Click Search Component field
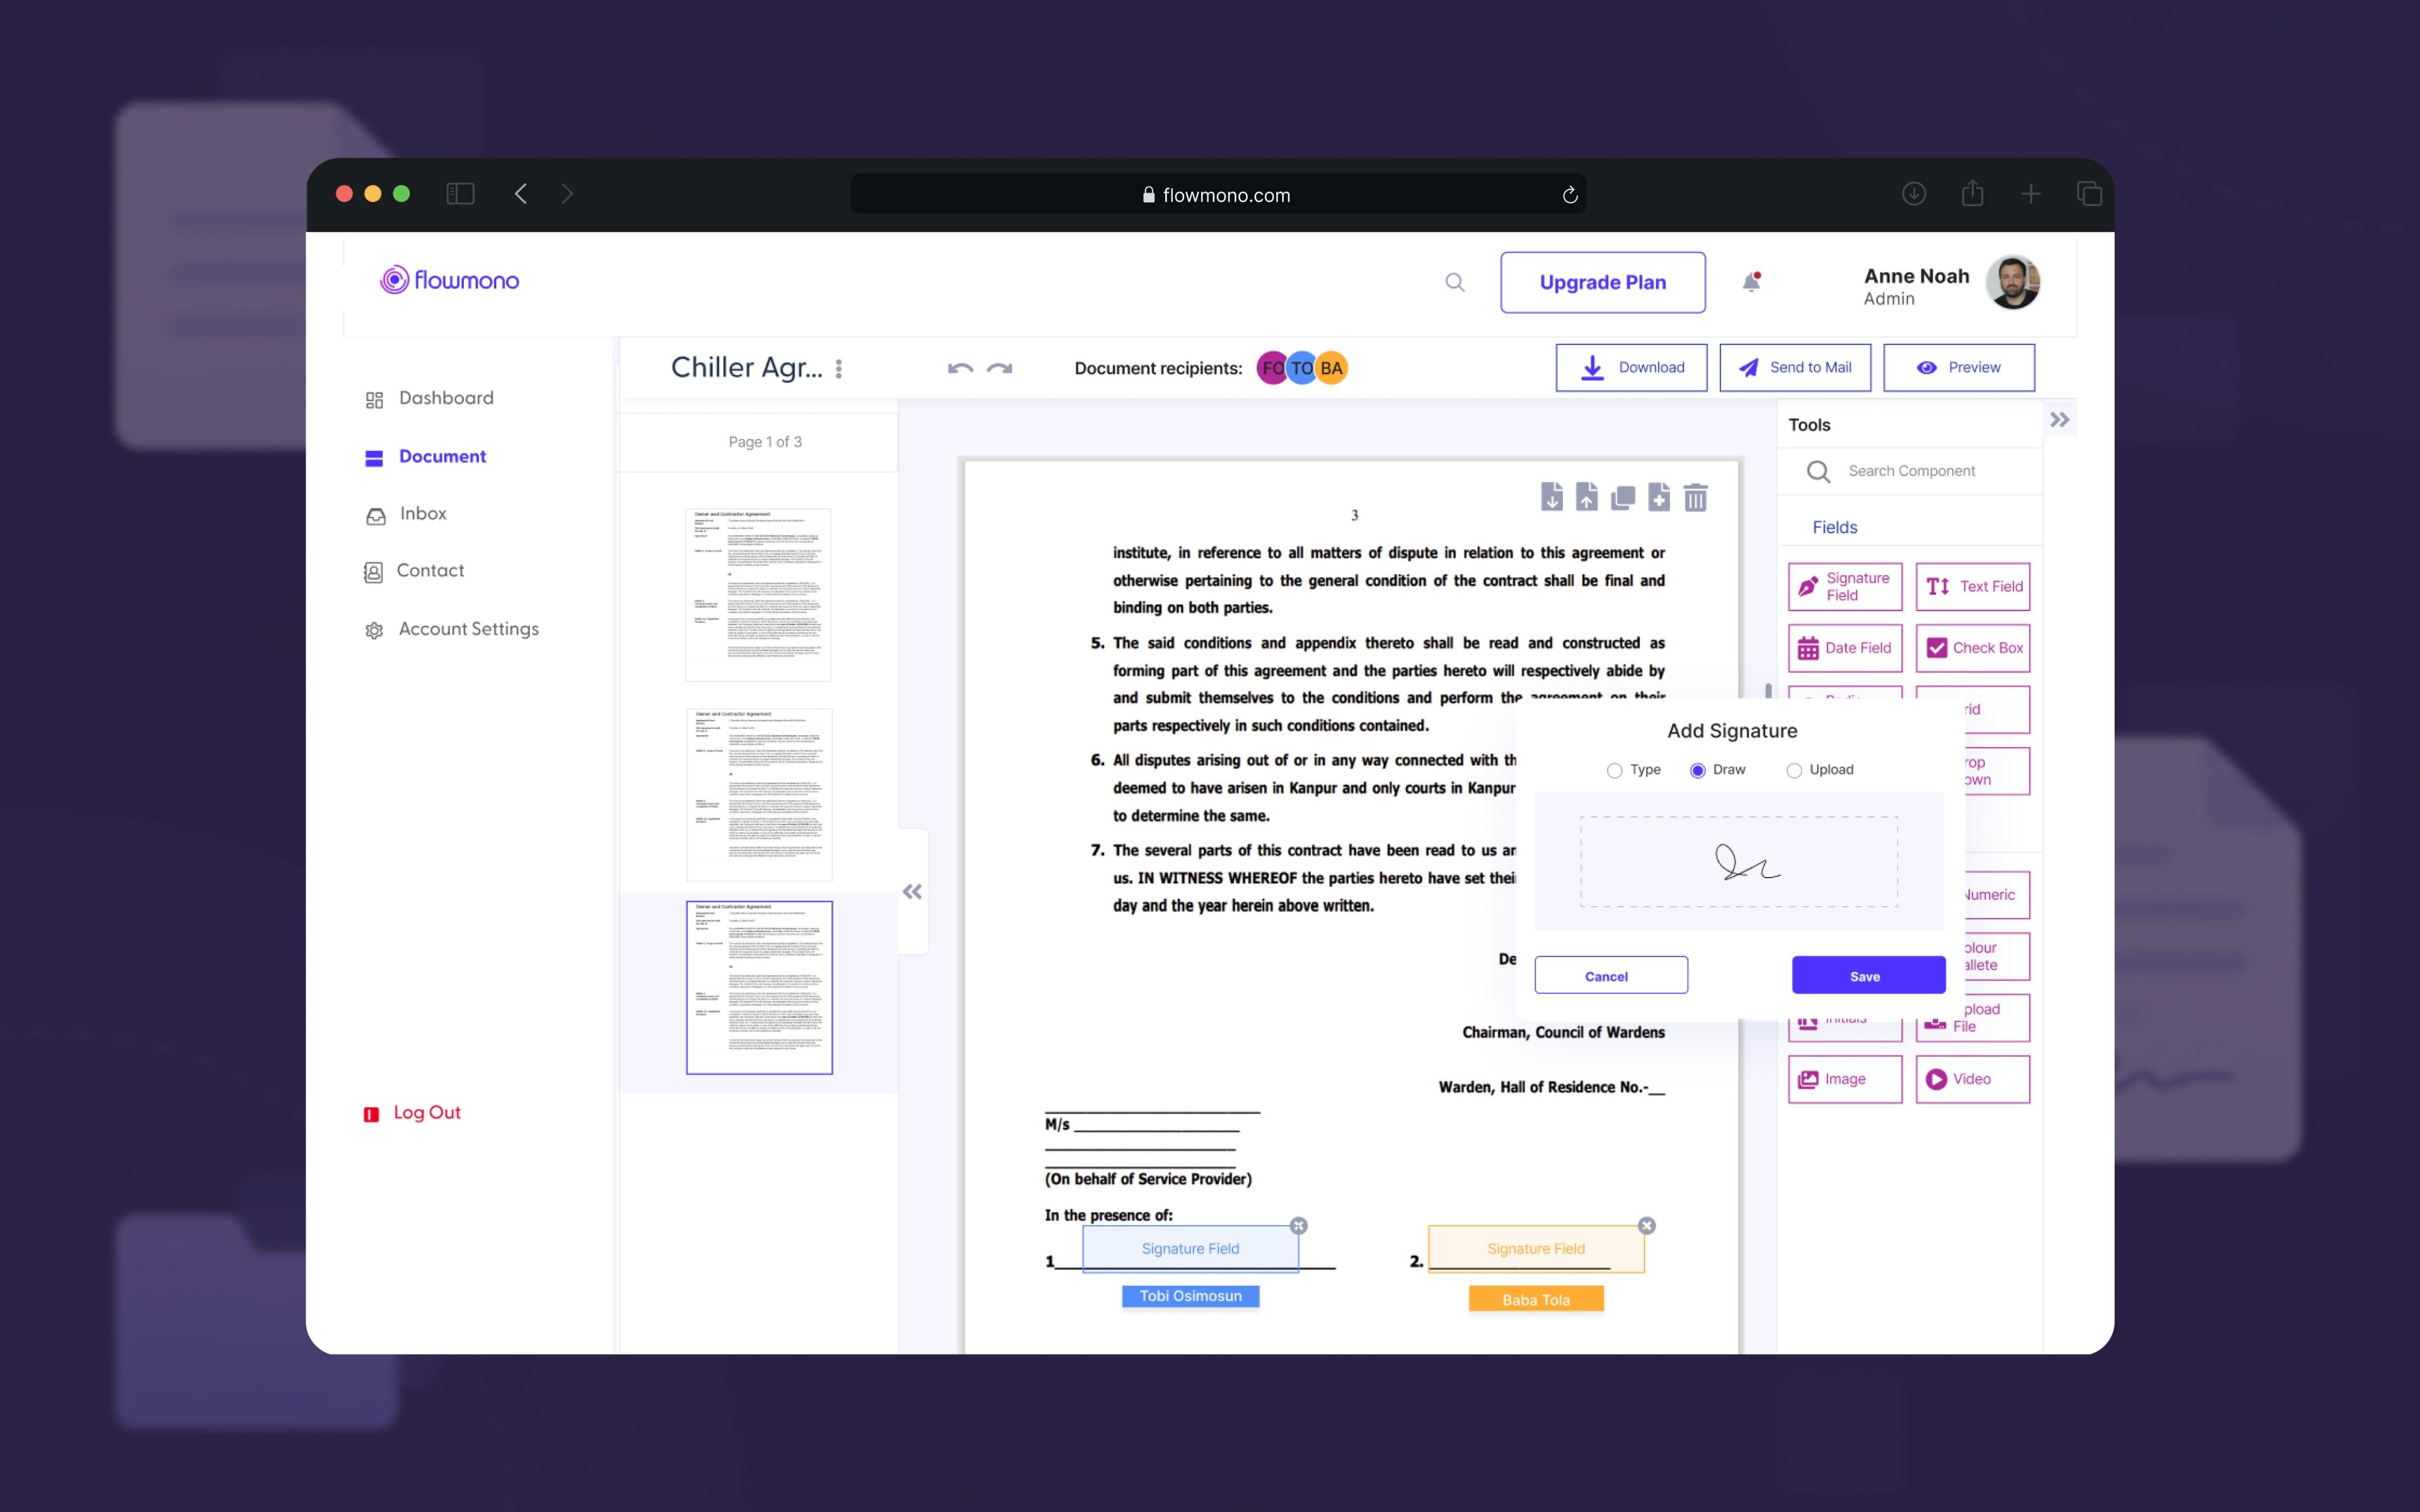The height and width of the screenshot is (1512, 2420). click(x=1911, y=471)
